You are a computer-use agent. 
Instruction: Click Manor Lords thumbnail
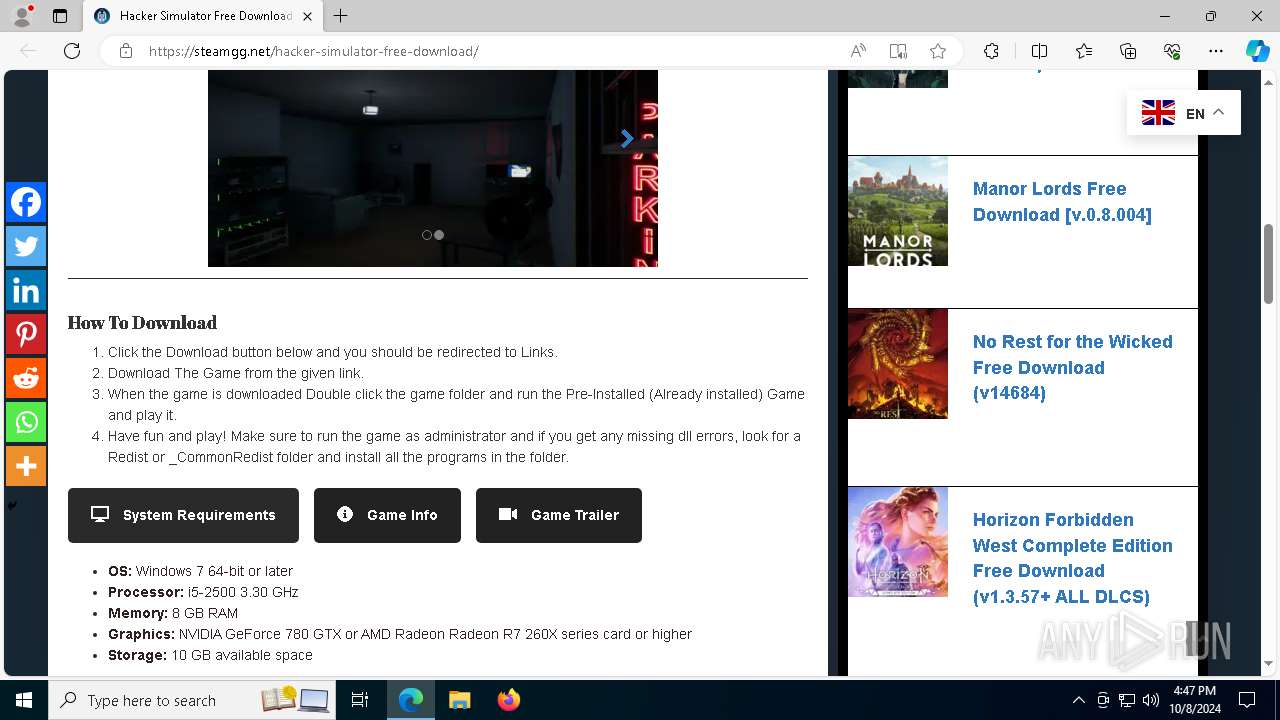(x=898, y=211)
